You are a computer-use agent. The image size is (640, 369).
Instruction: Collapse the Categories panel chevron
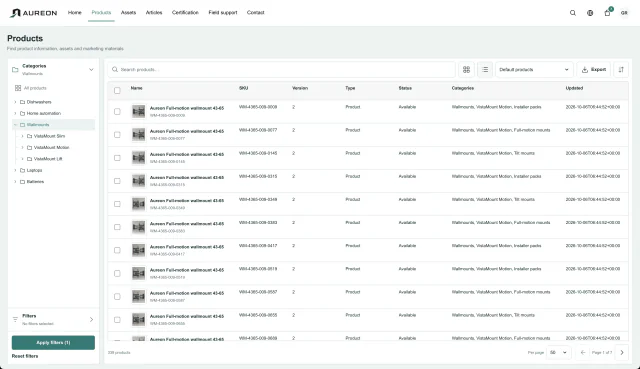coord(91,70)
